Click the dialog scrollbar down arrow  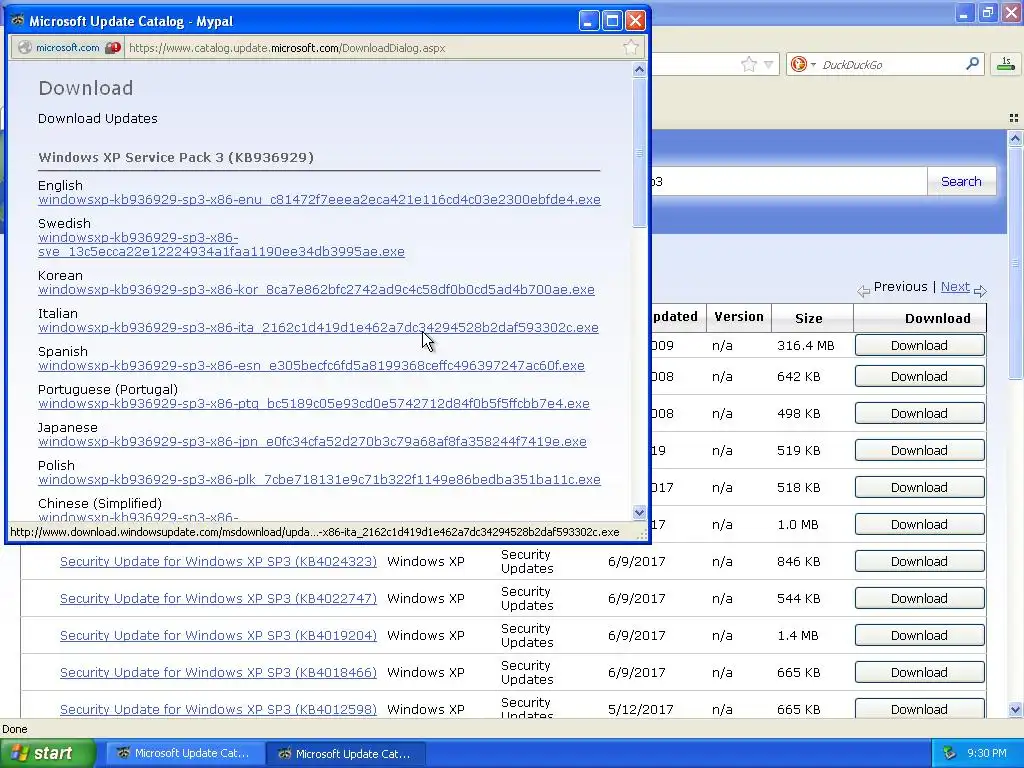[x=639, y=513]
